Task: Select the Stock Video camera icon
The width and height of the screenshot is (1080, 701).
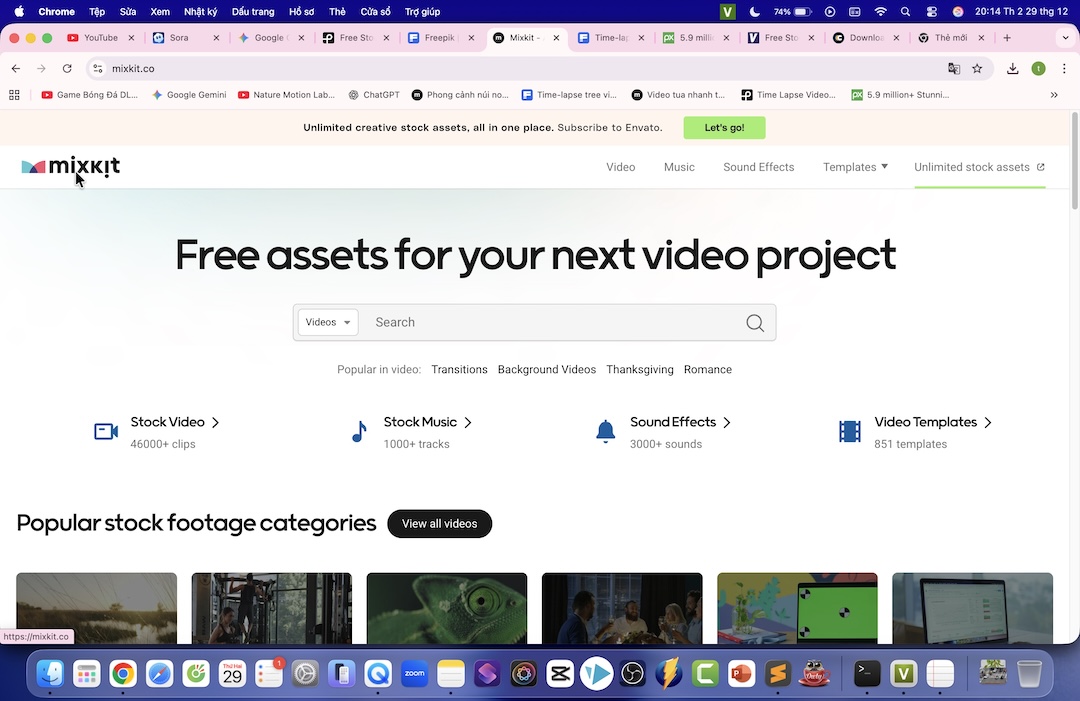Action: pos(105,430)
